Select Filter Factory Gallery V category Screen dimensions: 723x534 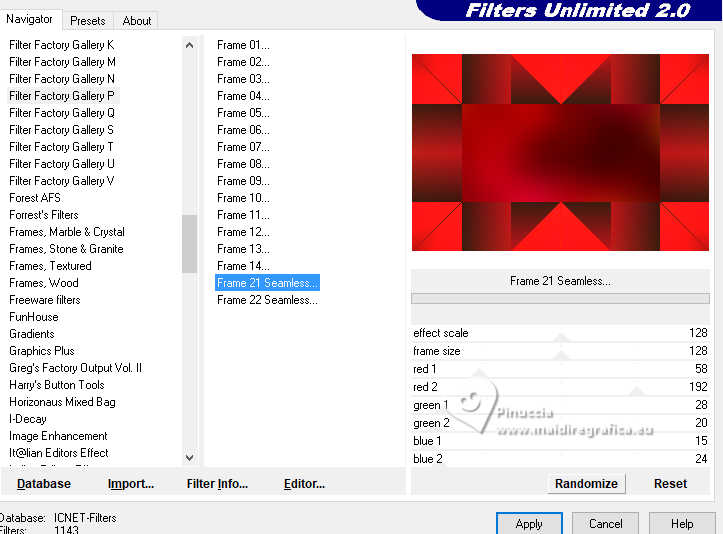(62, 181)
